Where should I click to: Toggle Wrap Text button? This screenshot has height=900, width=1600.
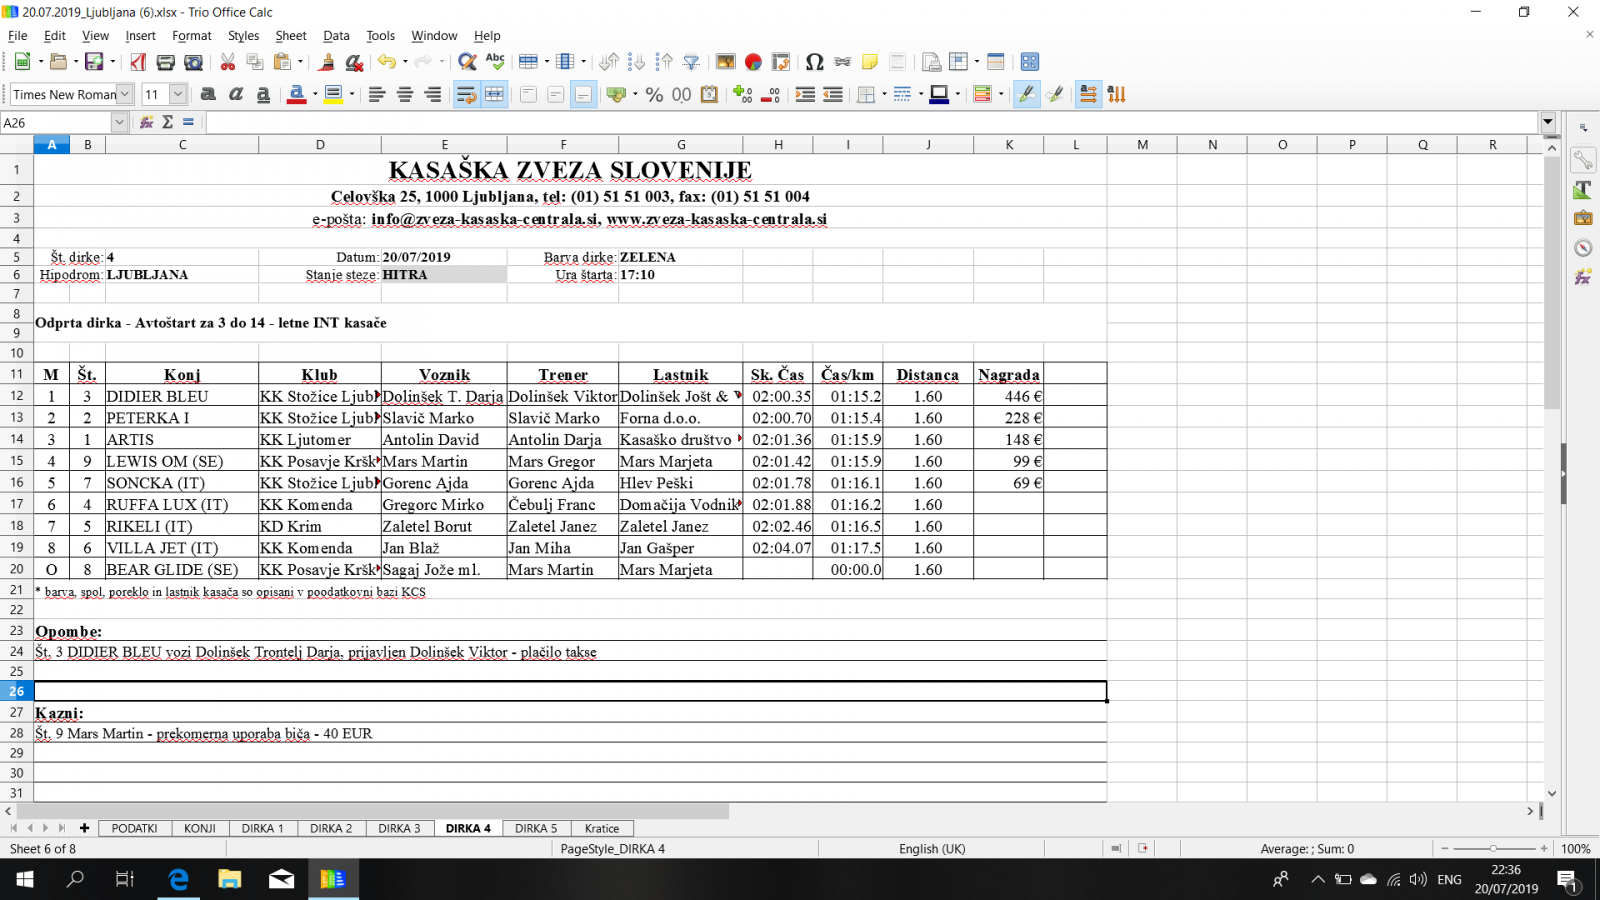point(466,94)
